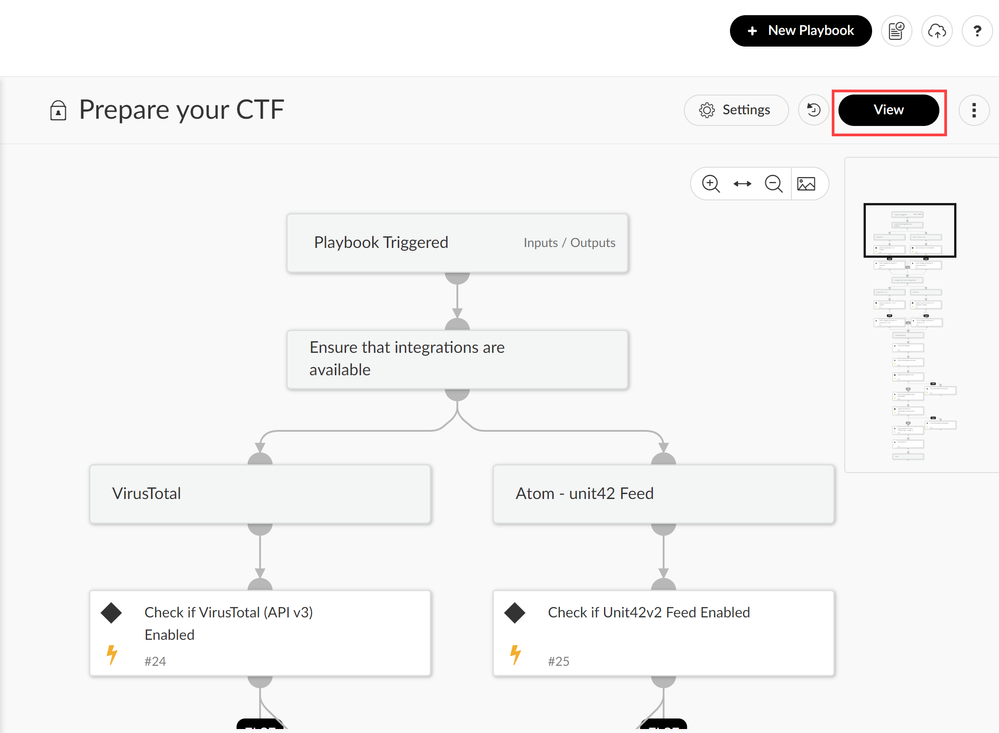Click the upload cloud icon
The height and width of the screenshot is (733, 999).
click(x=937, y=31)
